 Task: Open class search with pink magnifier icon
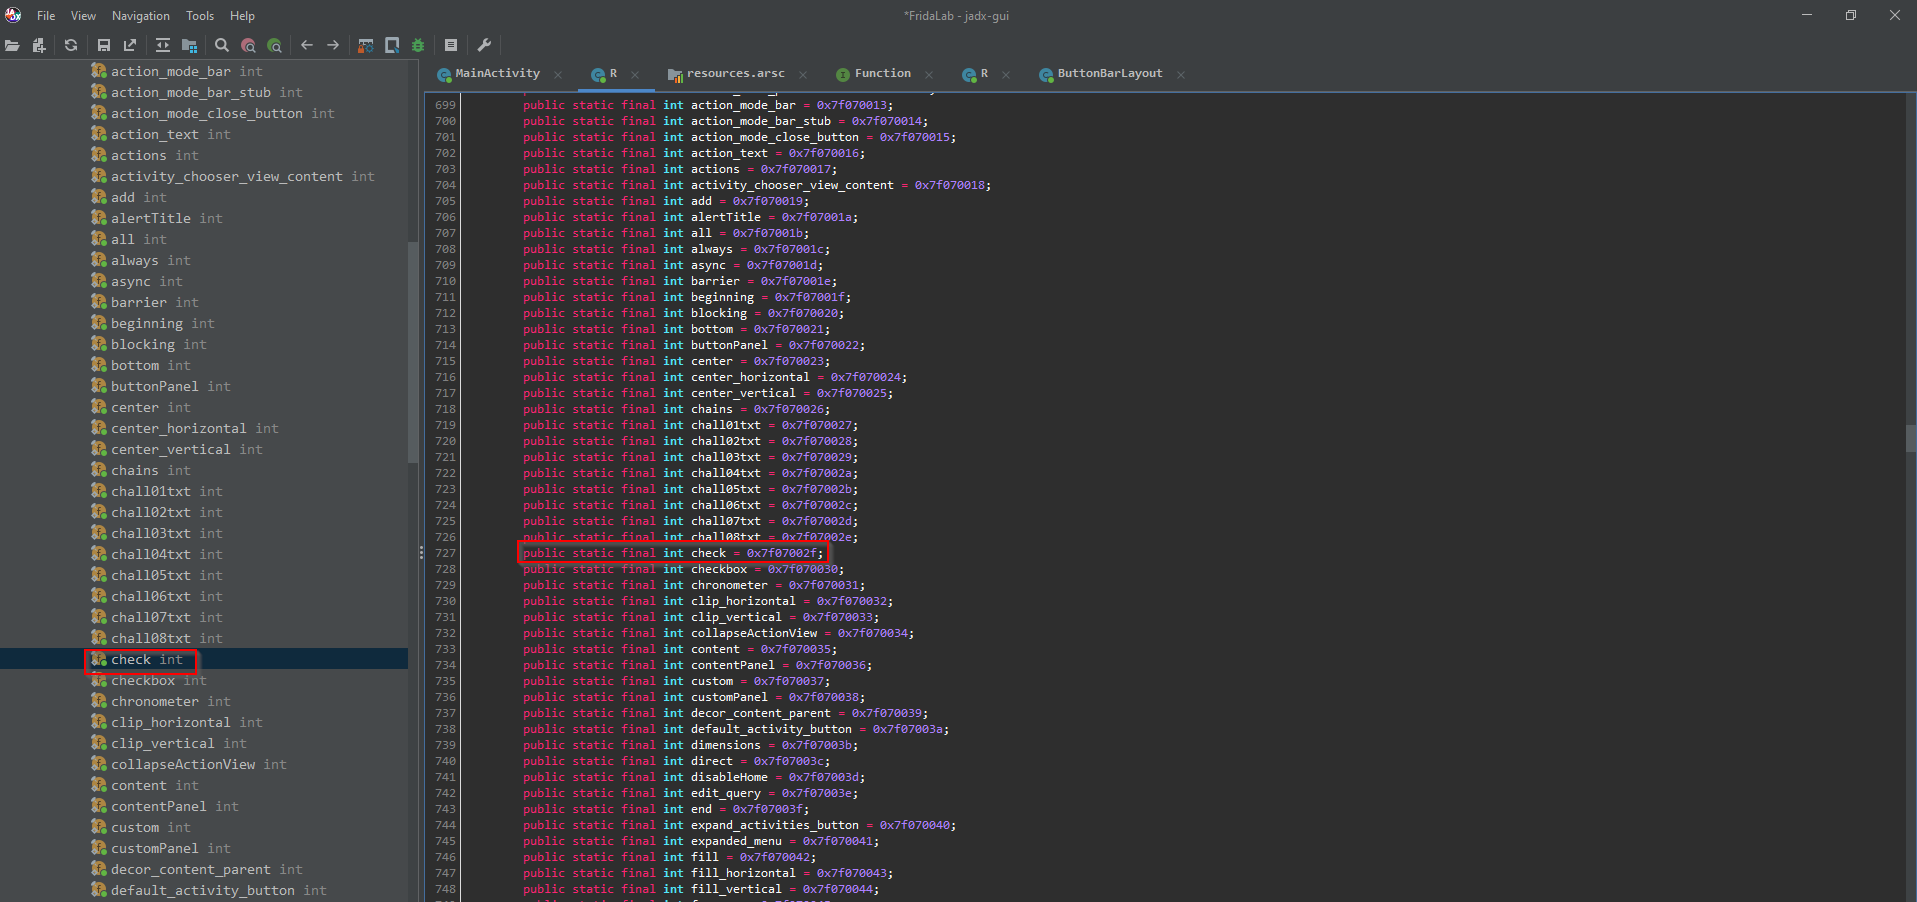[x=248, y=45]
